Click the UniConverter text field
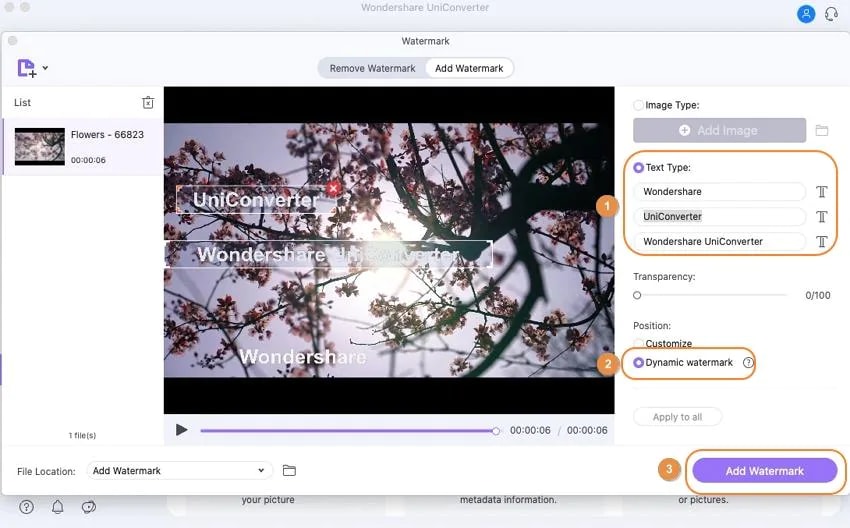The image size is (850, 528). [719, 216]
